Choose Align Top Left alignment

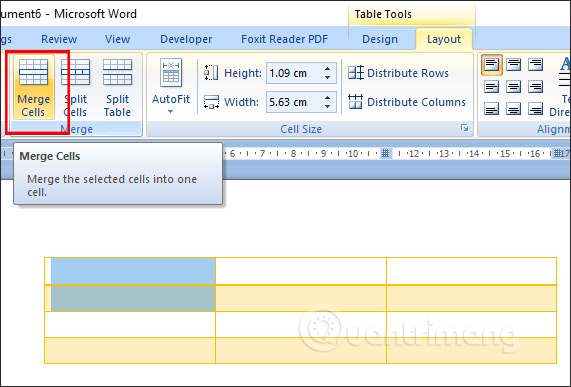[x=492, y=65]
